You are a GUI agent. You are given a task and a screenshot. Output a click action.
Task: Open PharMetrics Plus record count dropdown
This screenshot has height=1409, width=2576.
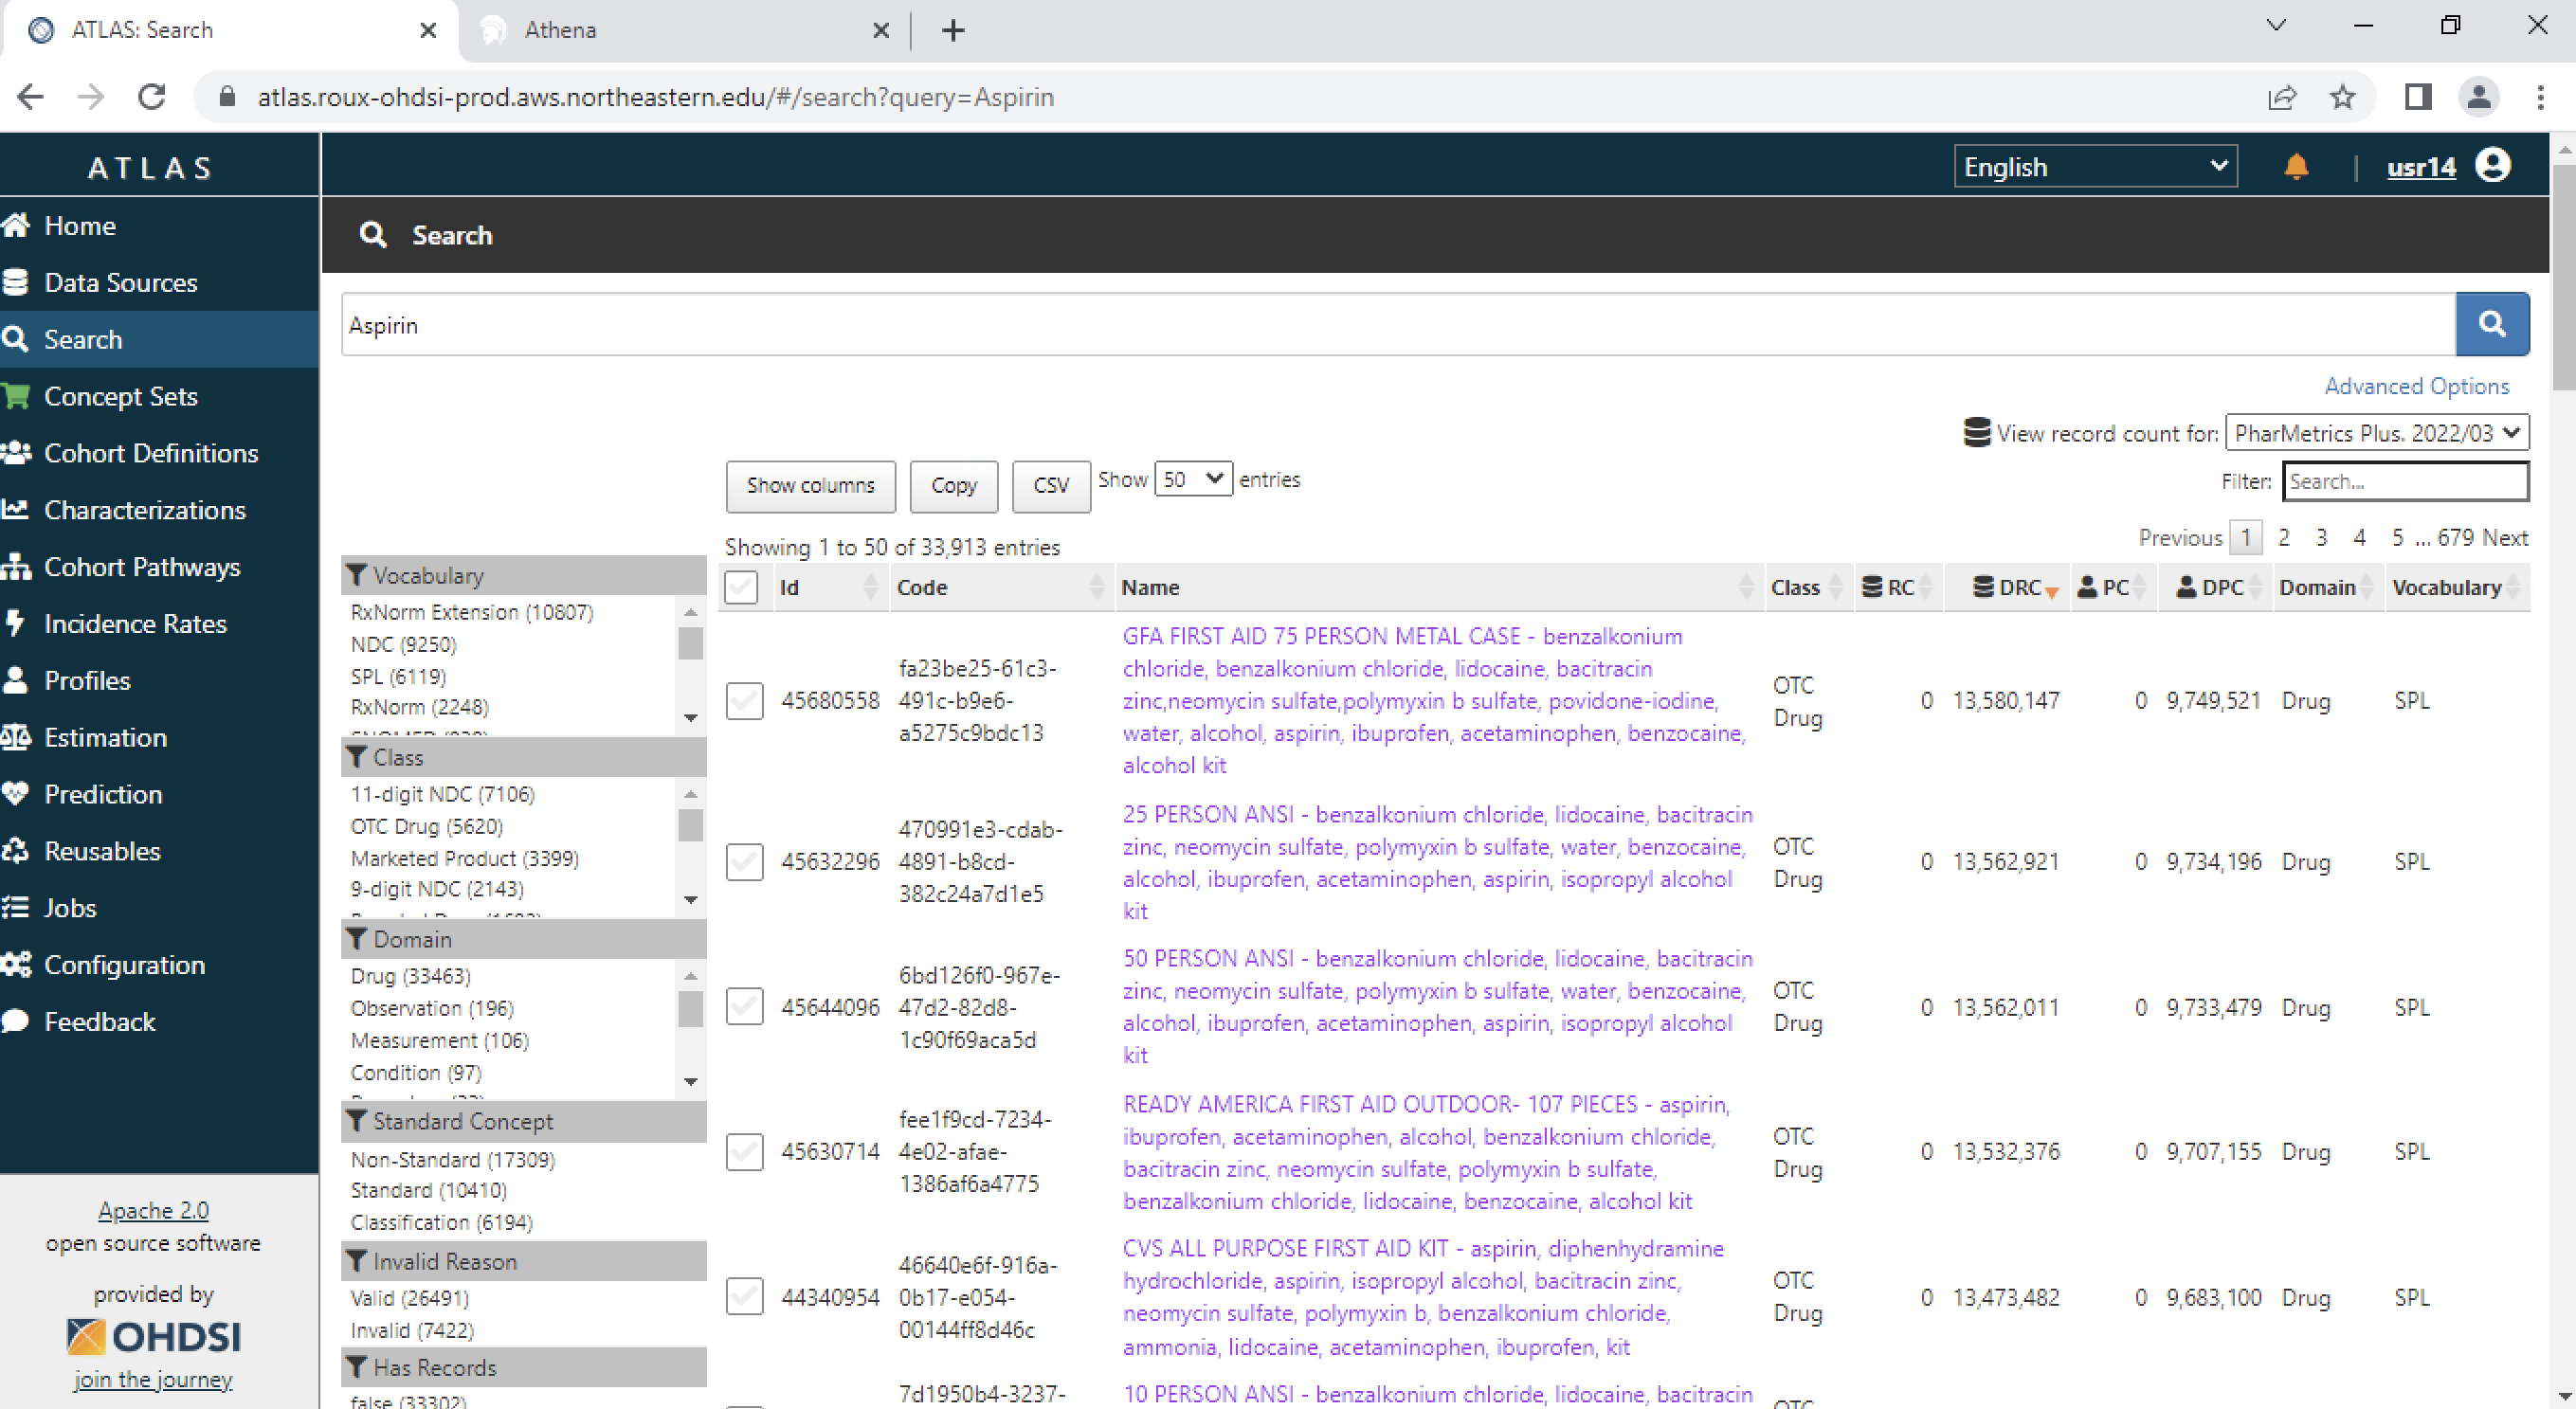(x=2376, y=433)
